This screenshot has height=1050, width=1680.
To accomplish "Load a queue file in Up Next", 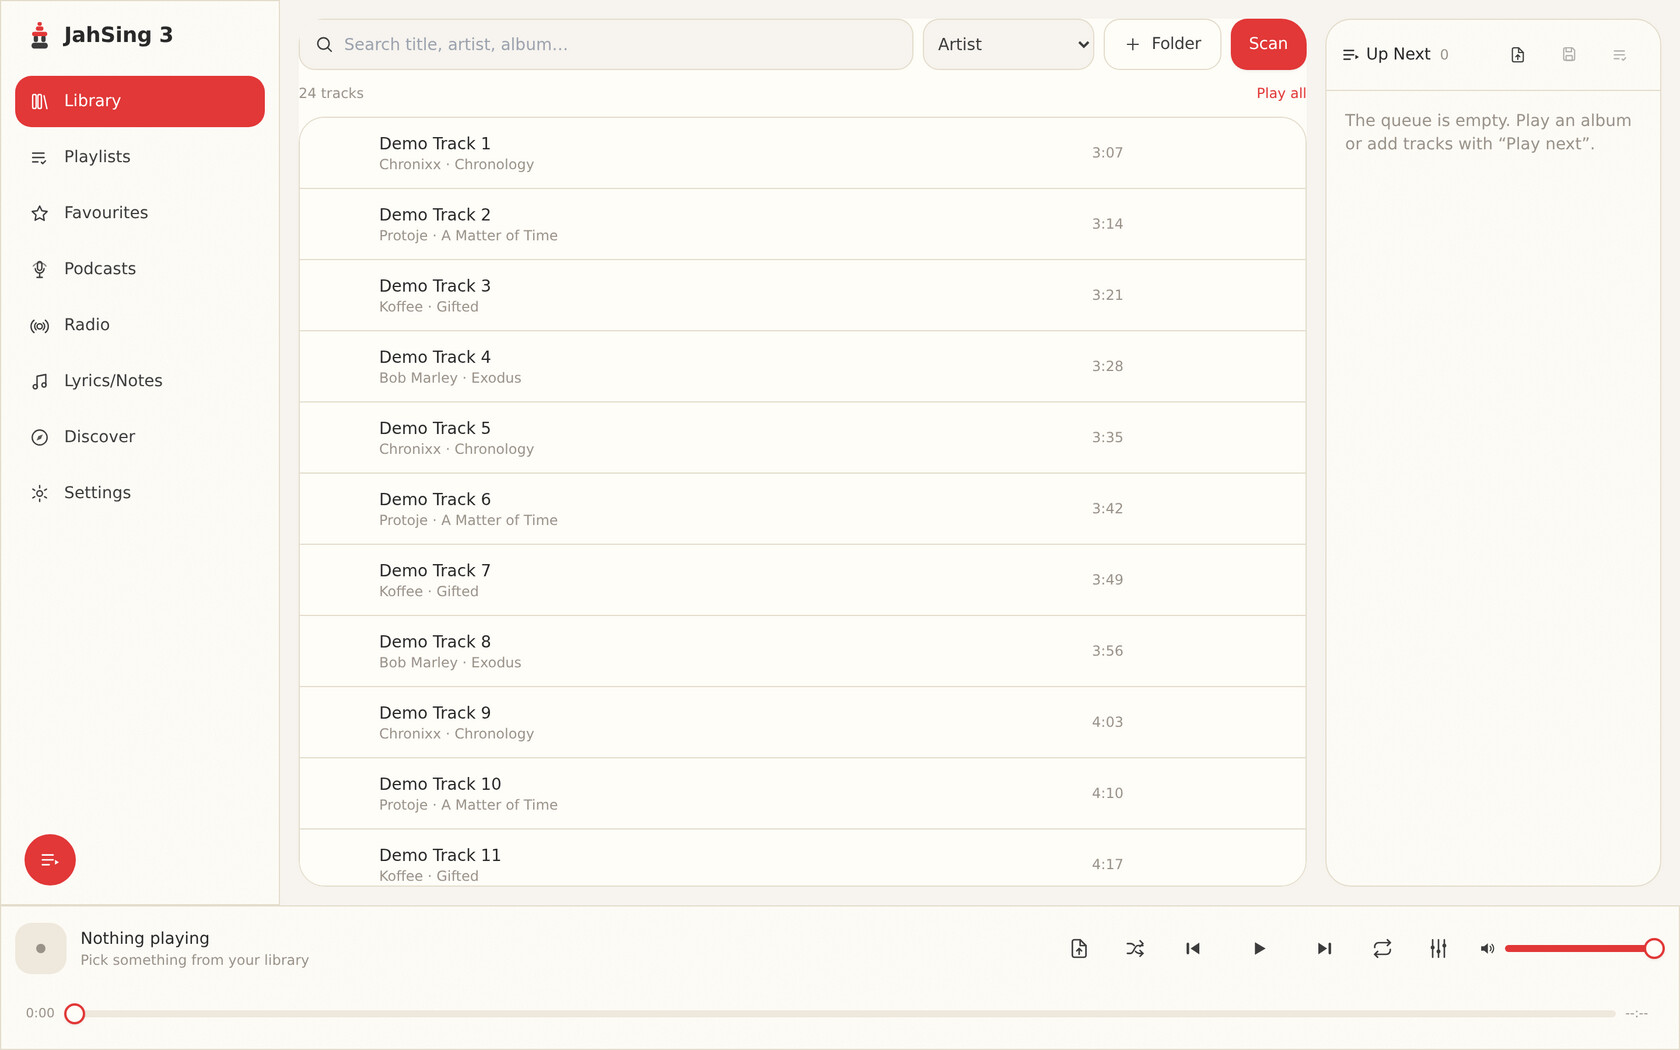I will pyautogui.click(x=1517, y=55).
